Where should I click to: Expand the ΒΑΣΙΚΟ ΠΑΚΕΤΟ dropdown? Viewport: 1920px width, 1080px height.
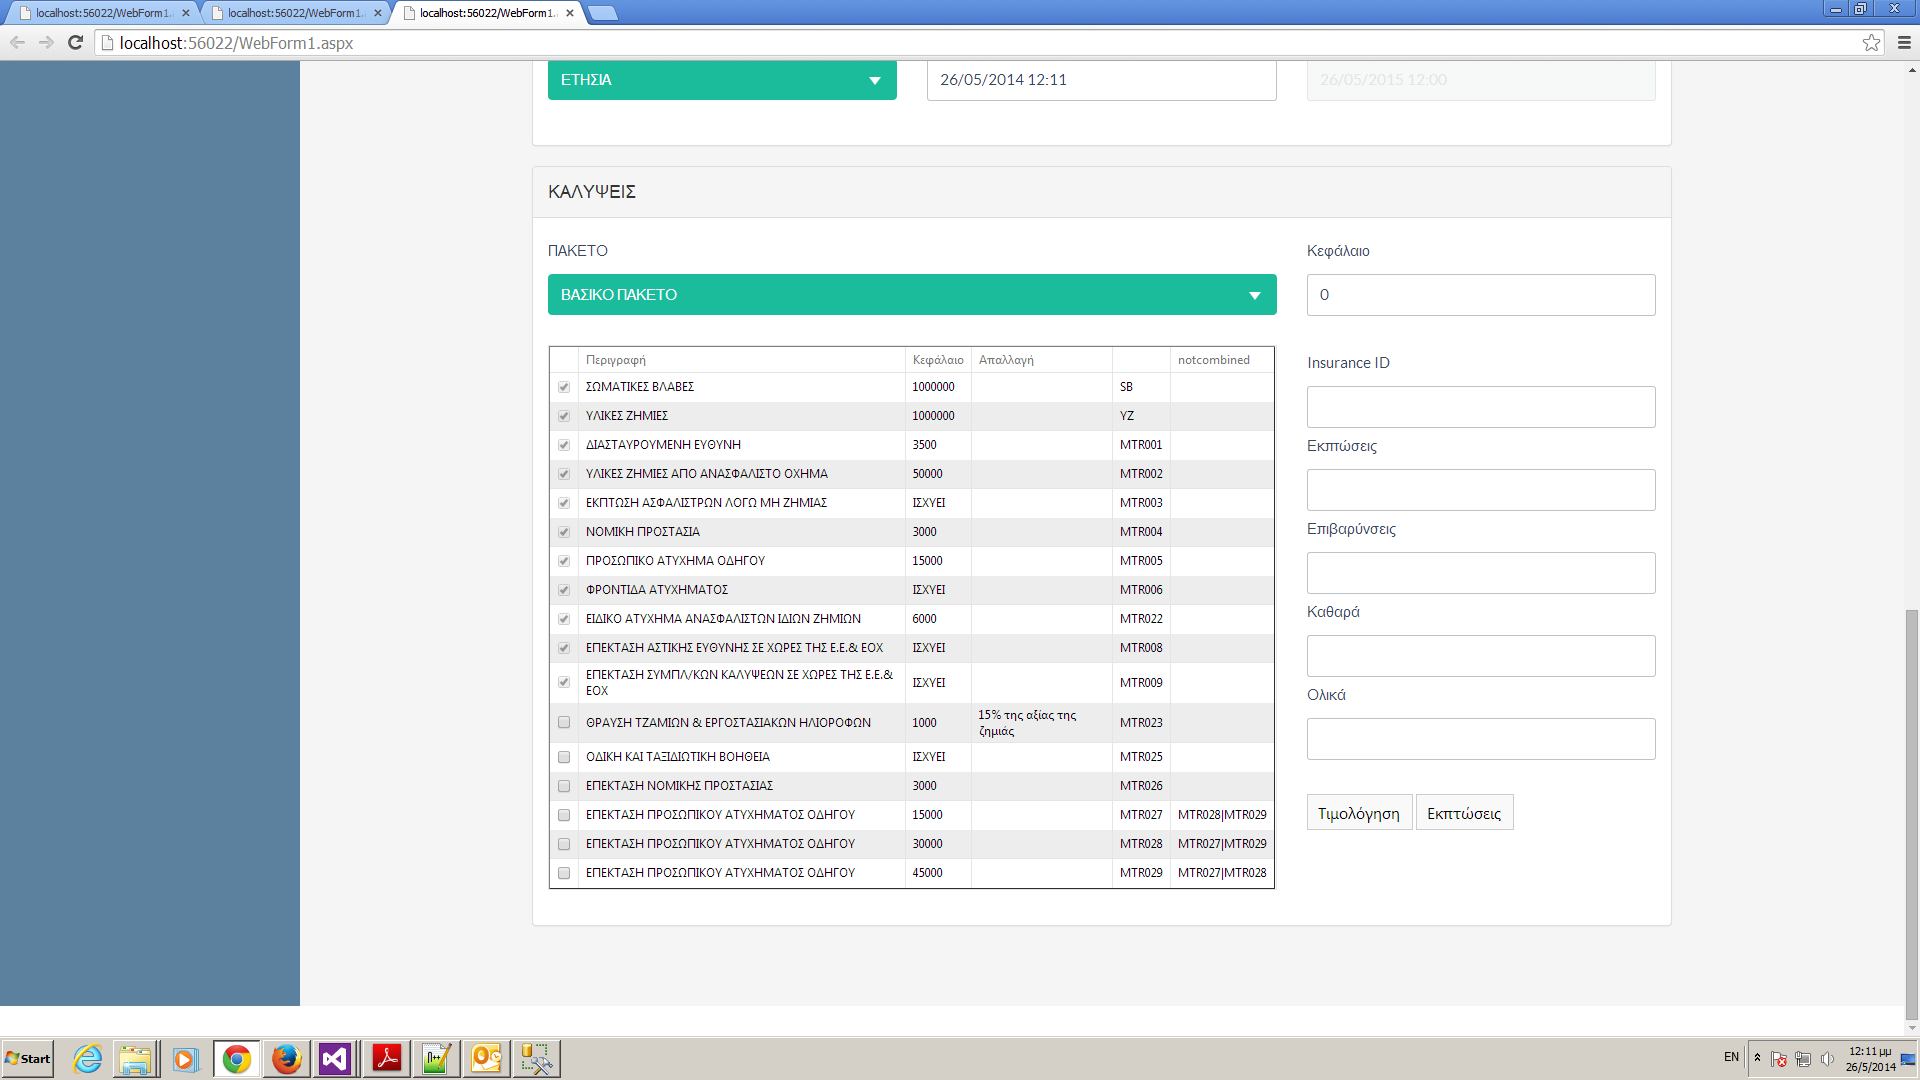pyautogui.click(x=911, y=295)
